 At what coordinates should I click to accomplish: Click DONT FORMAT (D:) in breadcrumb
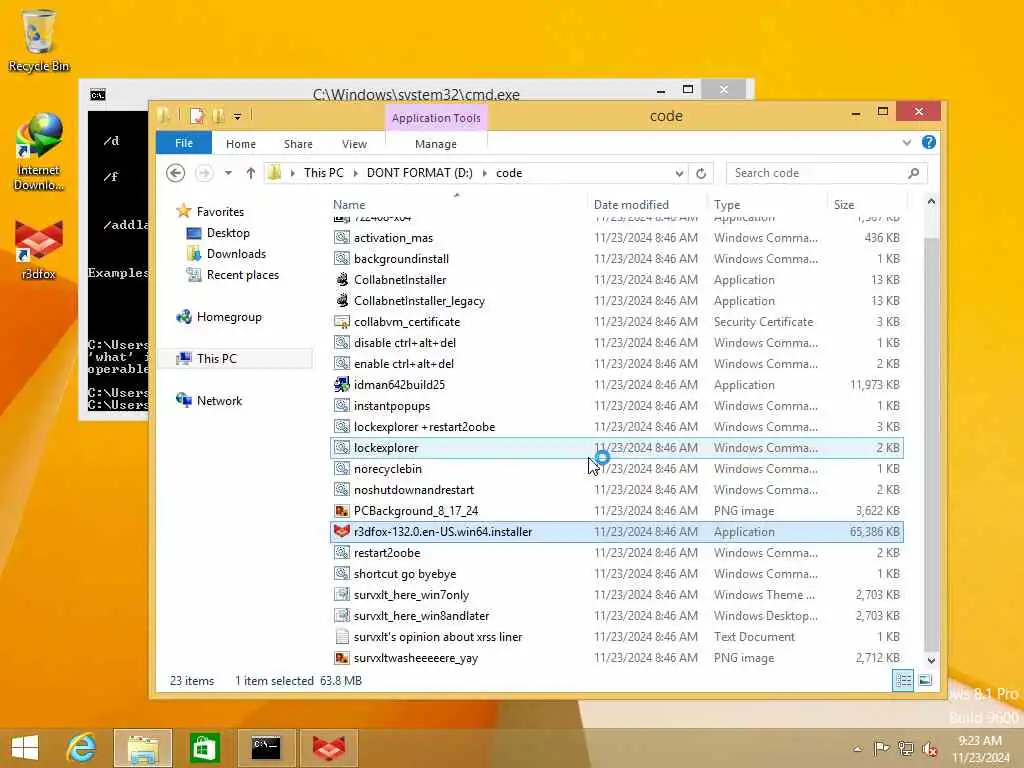tap(419, 173)
